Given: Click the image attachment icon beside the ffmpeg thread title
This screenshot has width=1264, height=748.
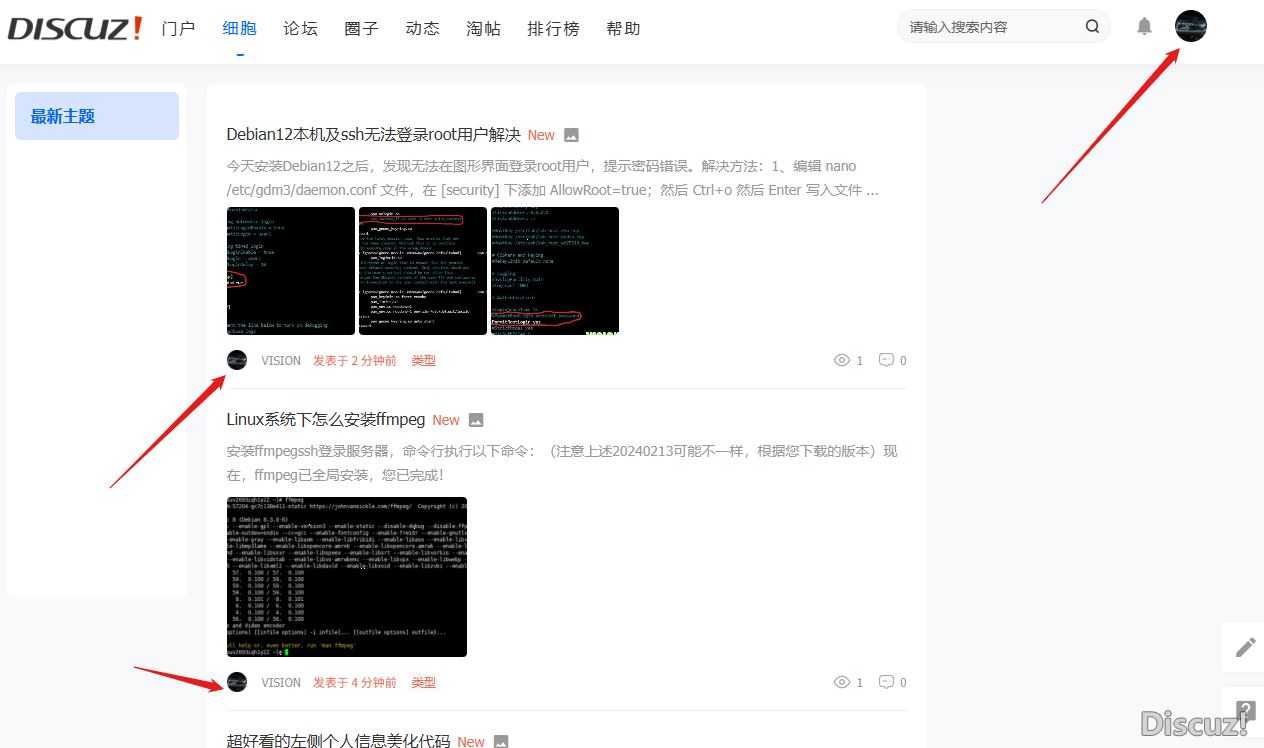Looking at the screenshot, I should [x=475, y=419].
